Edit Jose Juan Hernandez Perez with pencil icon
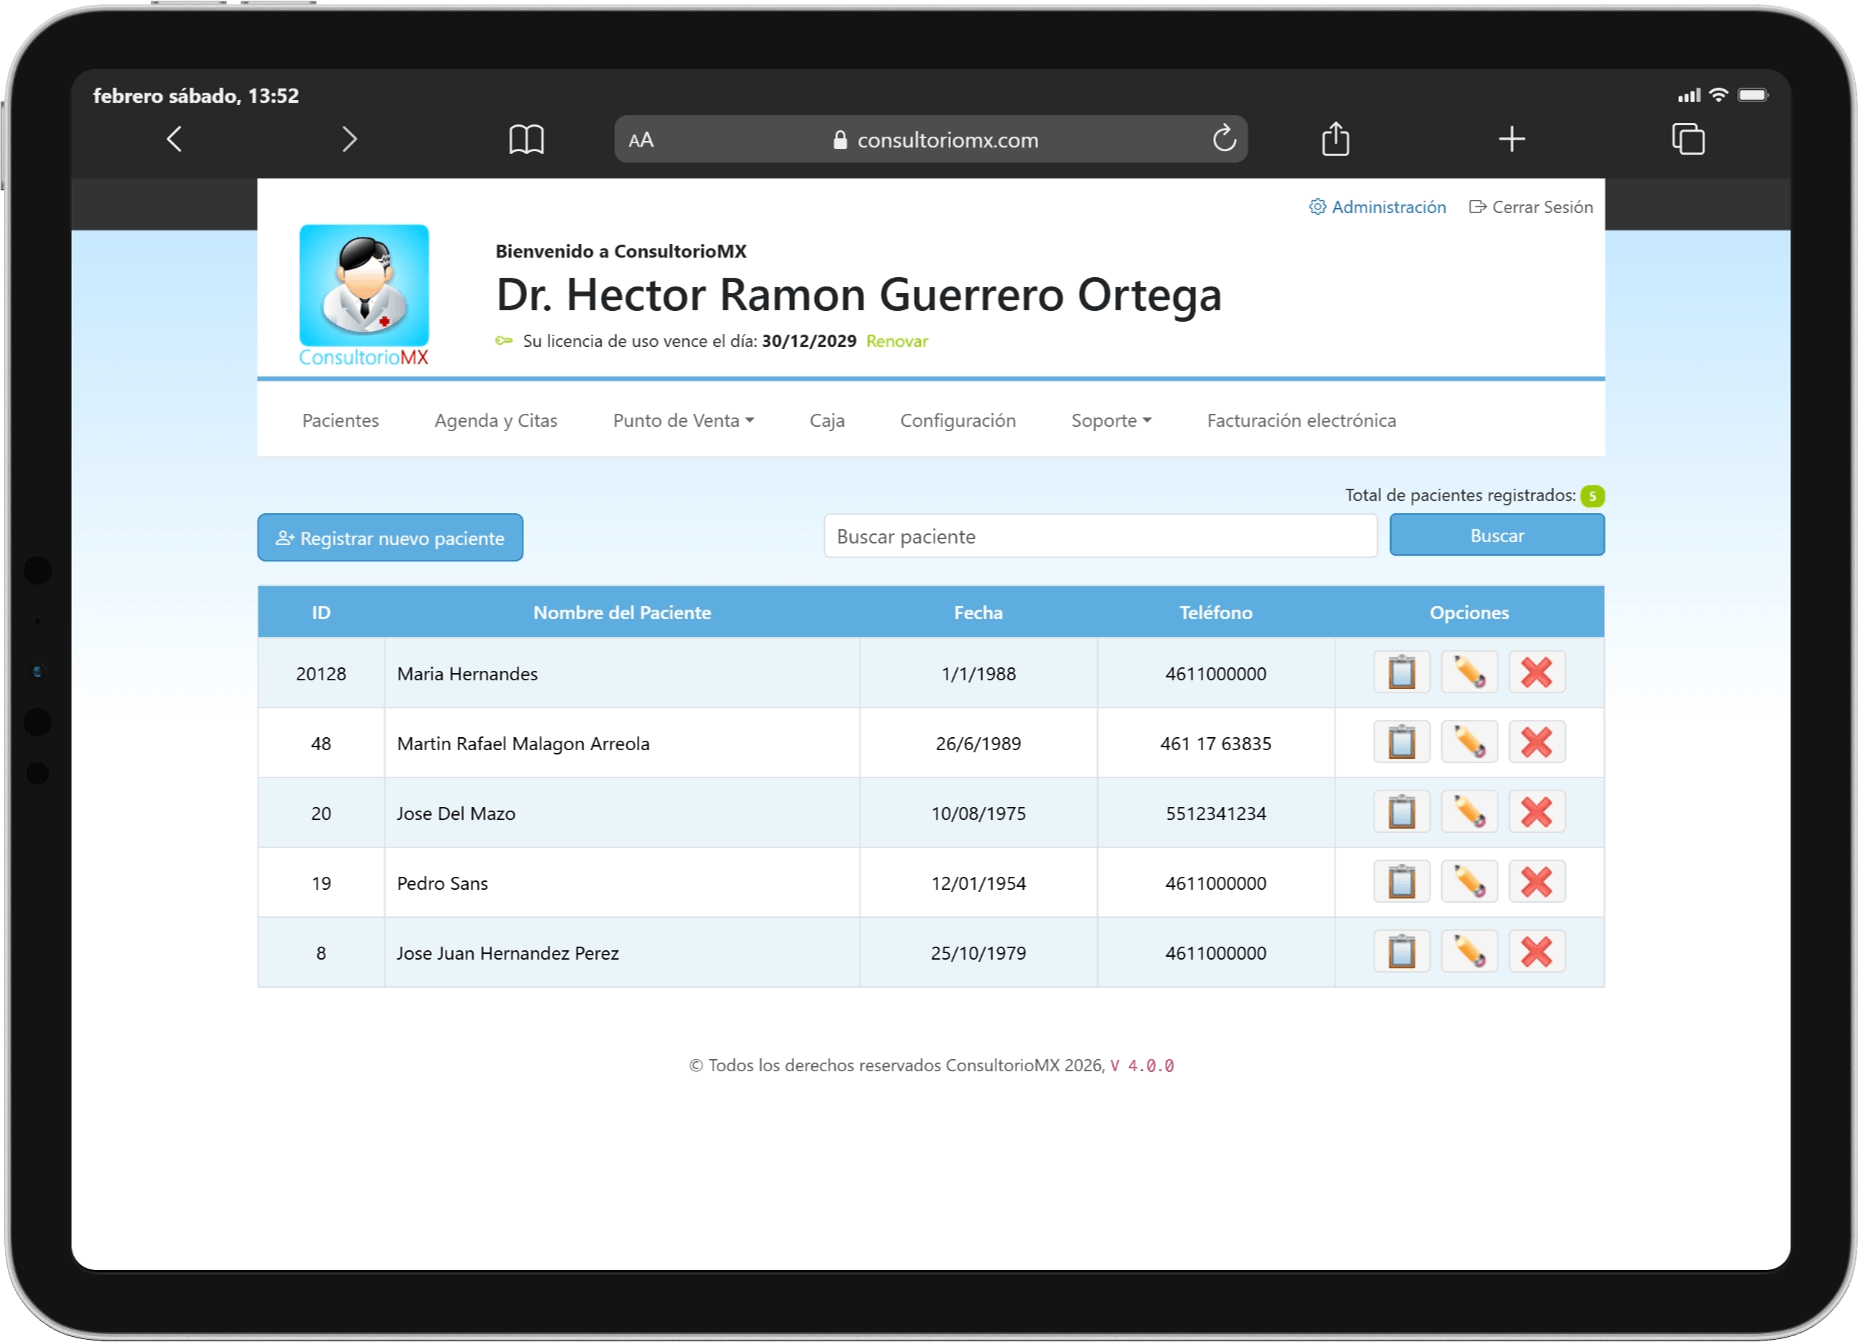The width and height of the screenshot is (1858, 1342). tap(1469, 951)
